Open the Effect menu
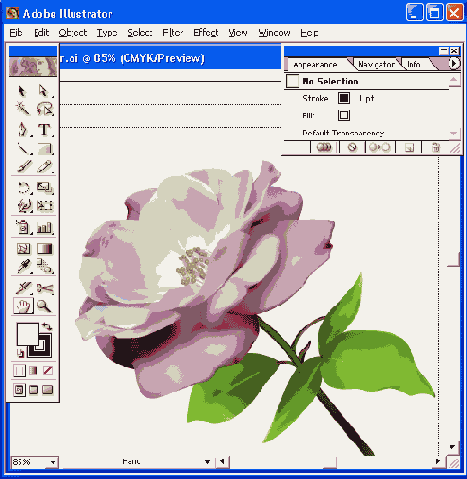Screen dimensions: 467x479 [x=206, y=33]
